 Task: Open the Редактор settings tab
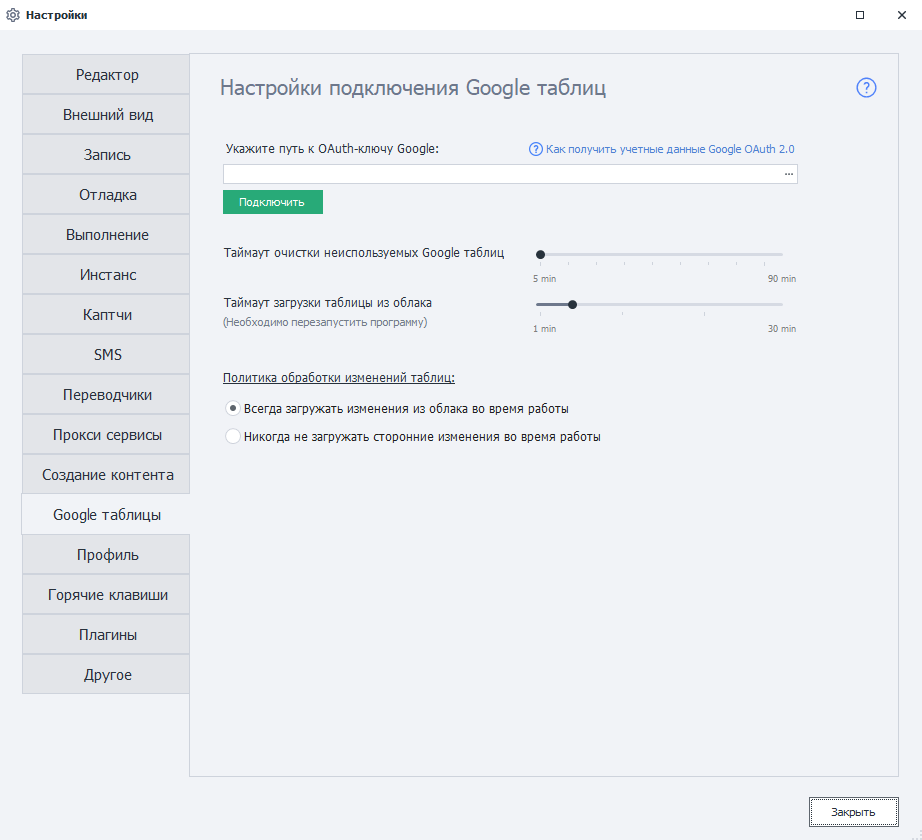pyautogui.click(x=107, y=75)
